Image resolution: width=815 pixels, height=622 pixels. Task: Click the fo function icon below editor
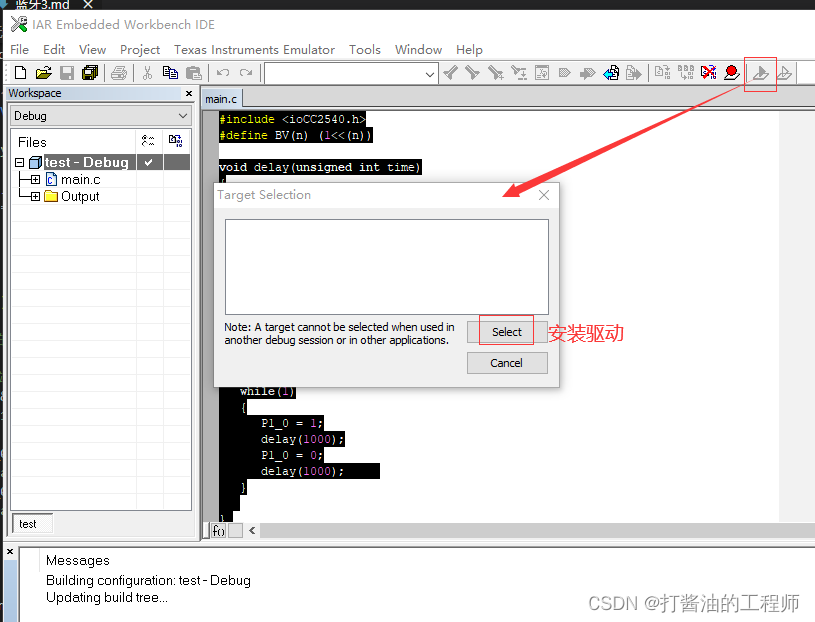point(218,531)
